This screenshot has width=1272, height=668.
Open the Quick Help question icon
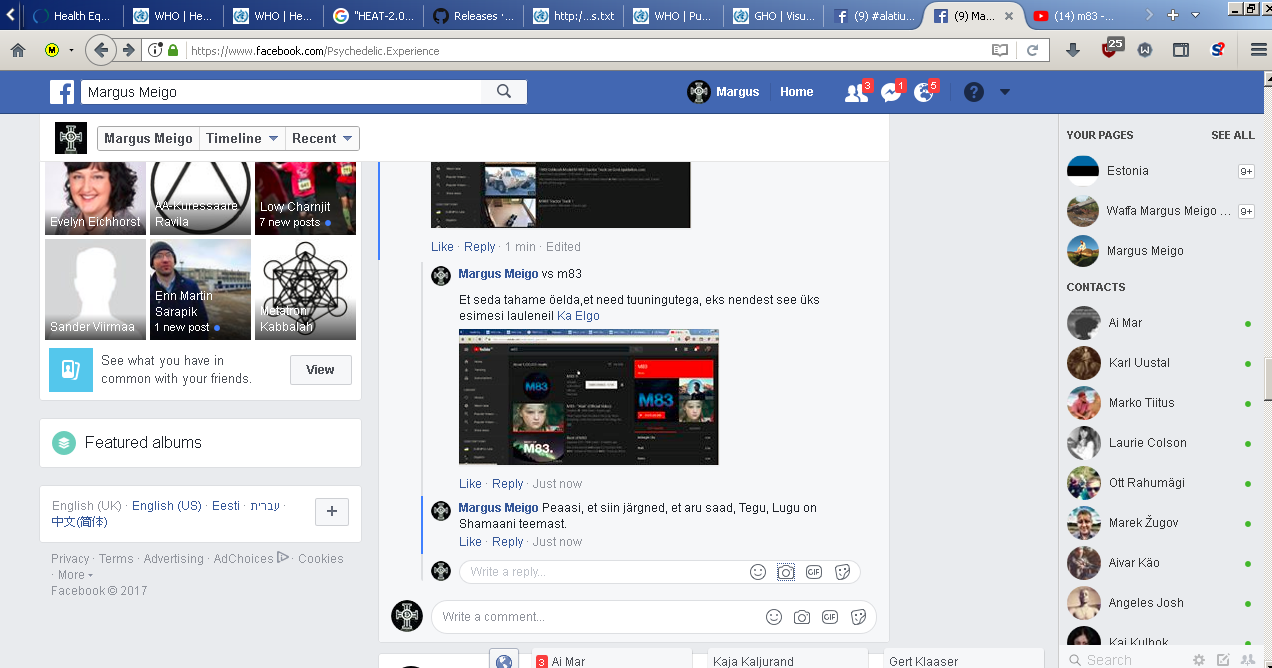coord(974,92)
